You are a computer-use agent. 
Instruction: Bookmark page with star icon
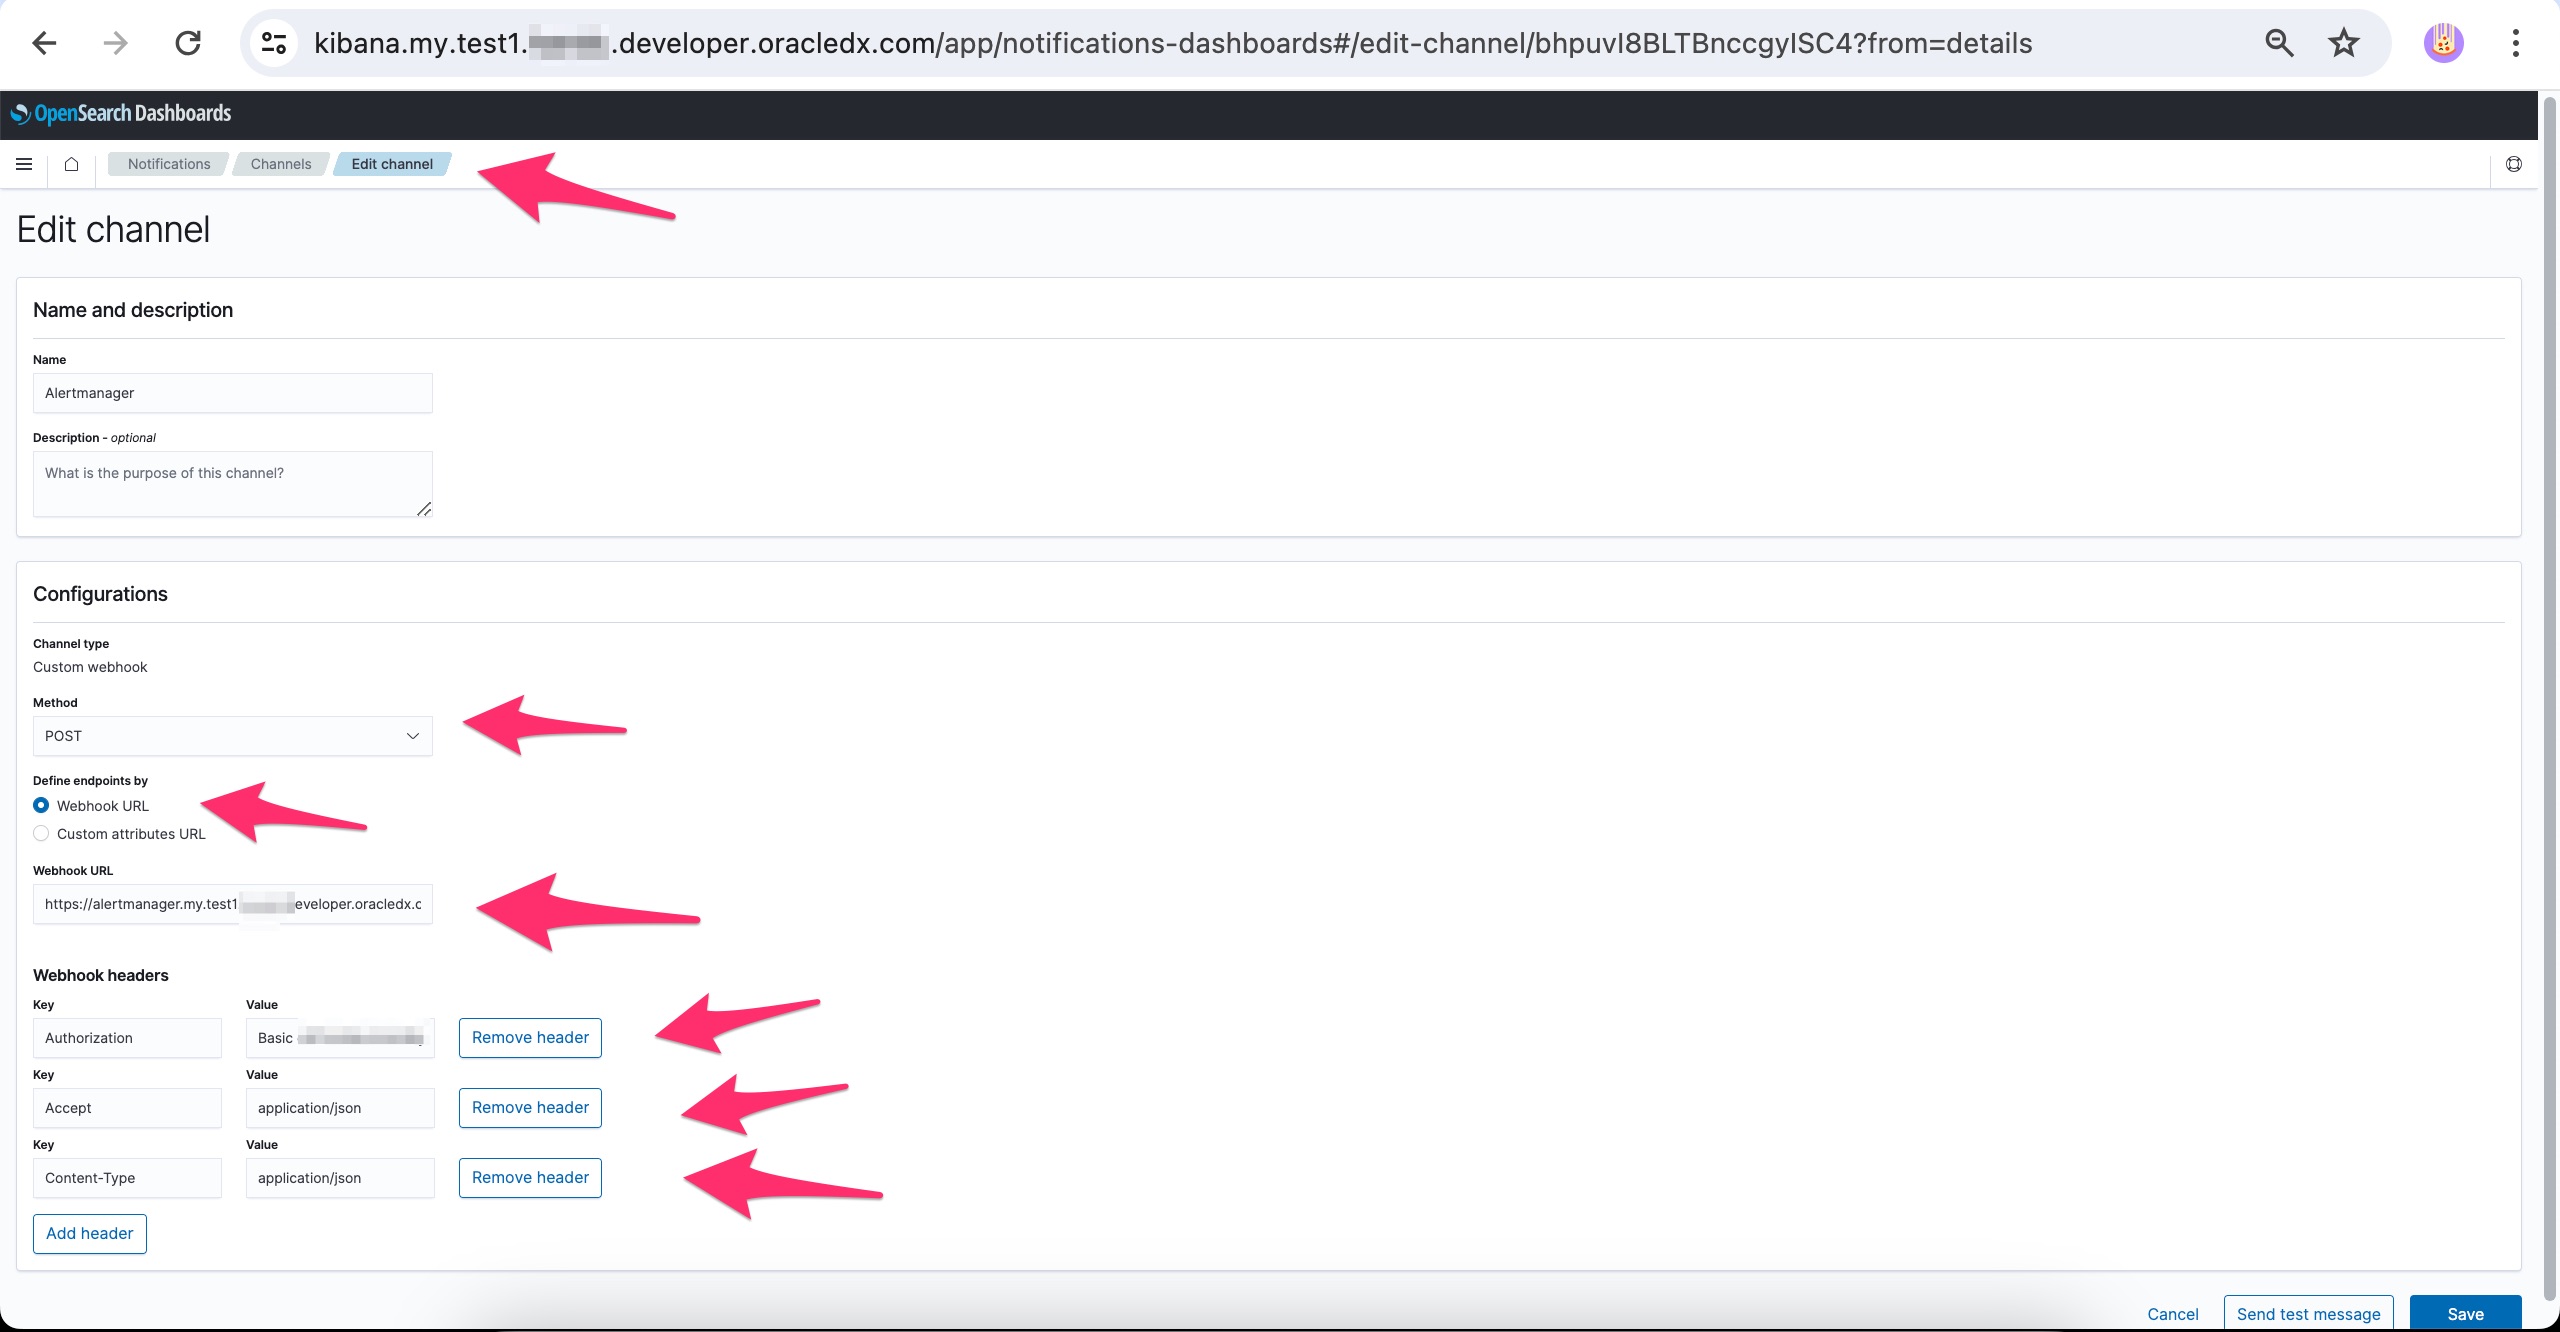(x=2343, y=43)
